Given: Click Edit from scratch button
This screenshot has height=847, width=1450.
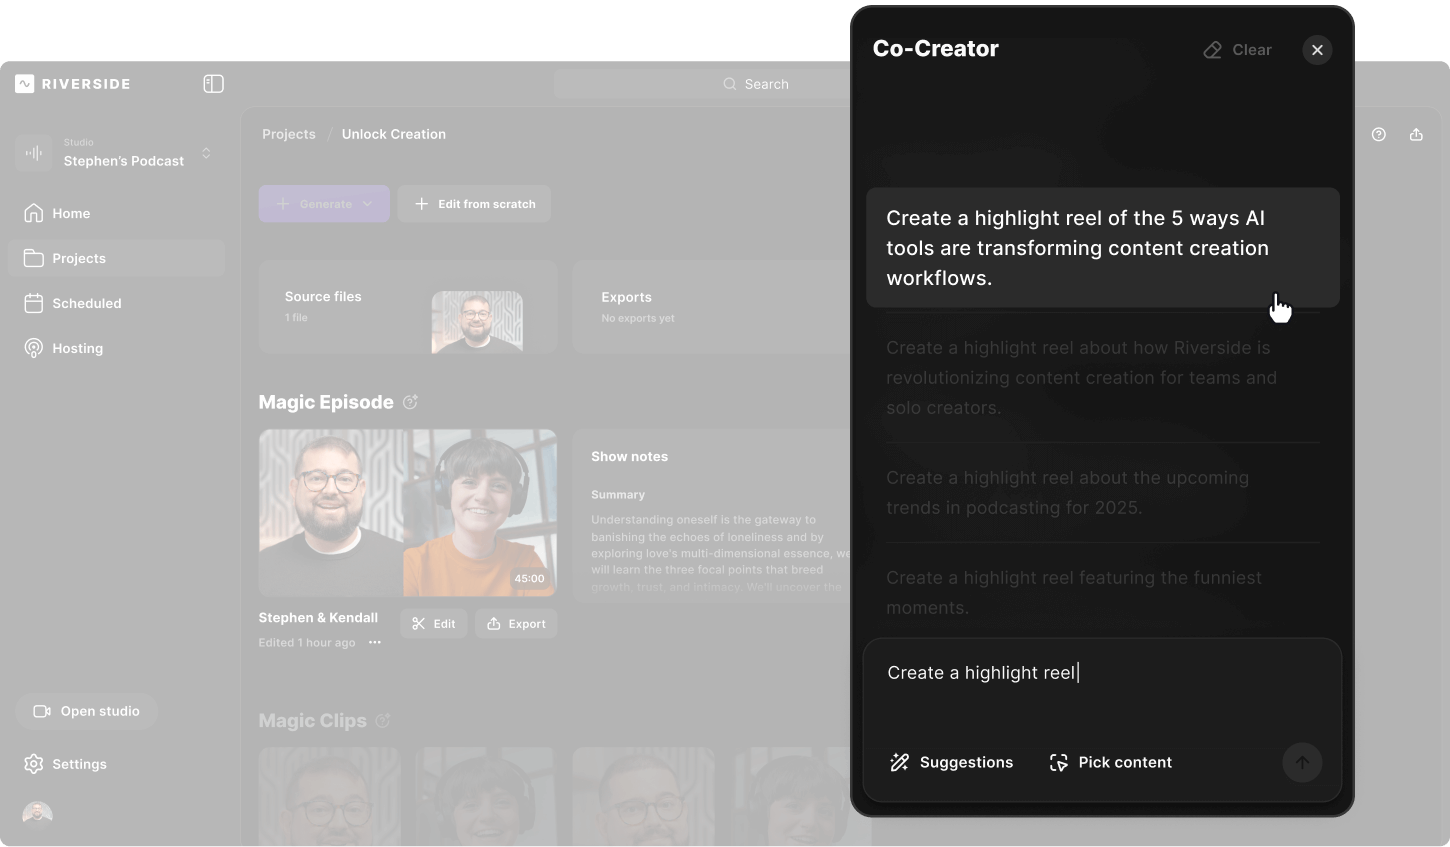Looking at the screenshot, I should [474, 204].
